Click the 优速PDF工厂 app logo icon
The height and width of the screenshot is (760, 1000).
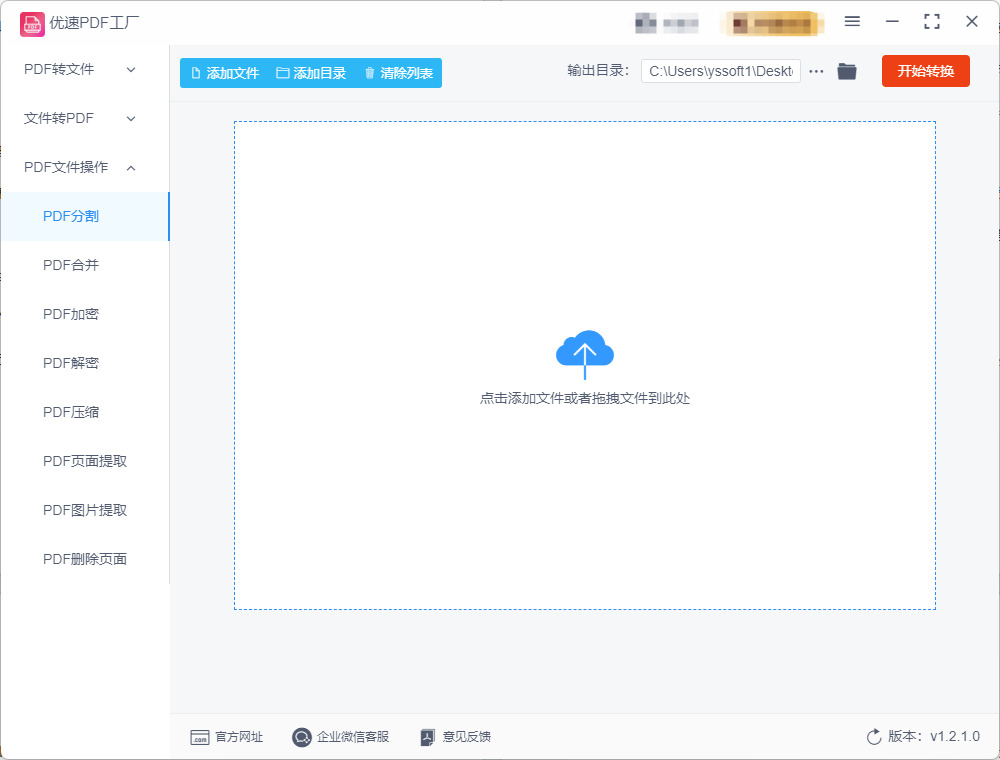click(32, 24)
